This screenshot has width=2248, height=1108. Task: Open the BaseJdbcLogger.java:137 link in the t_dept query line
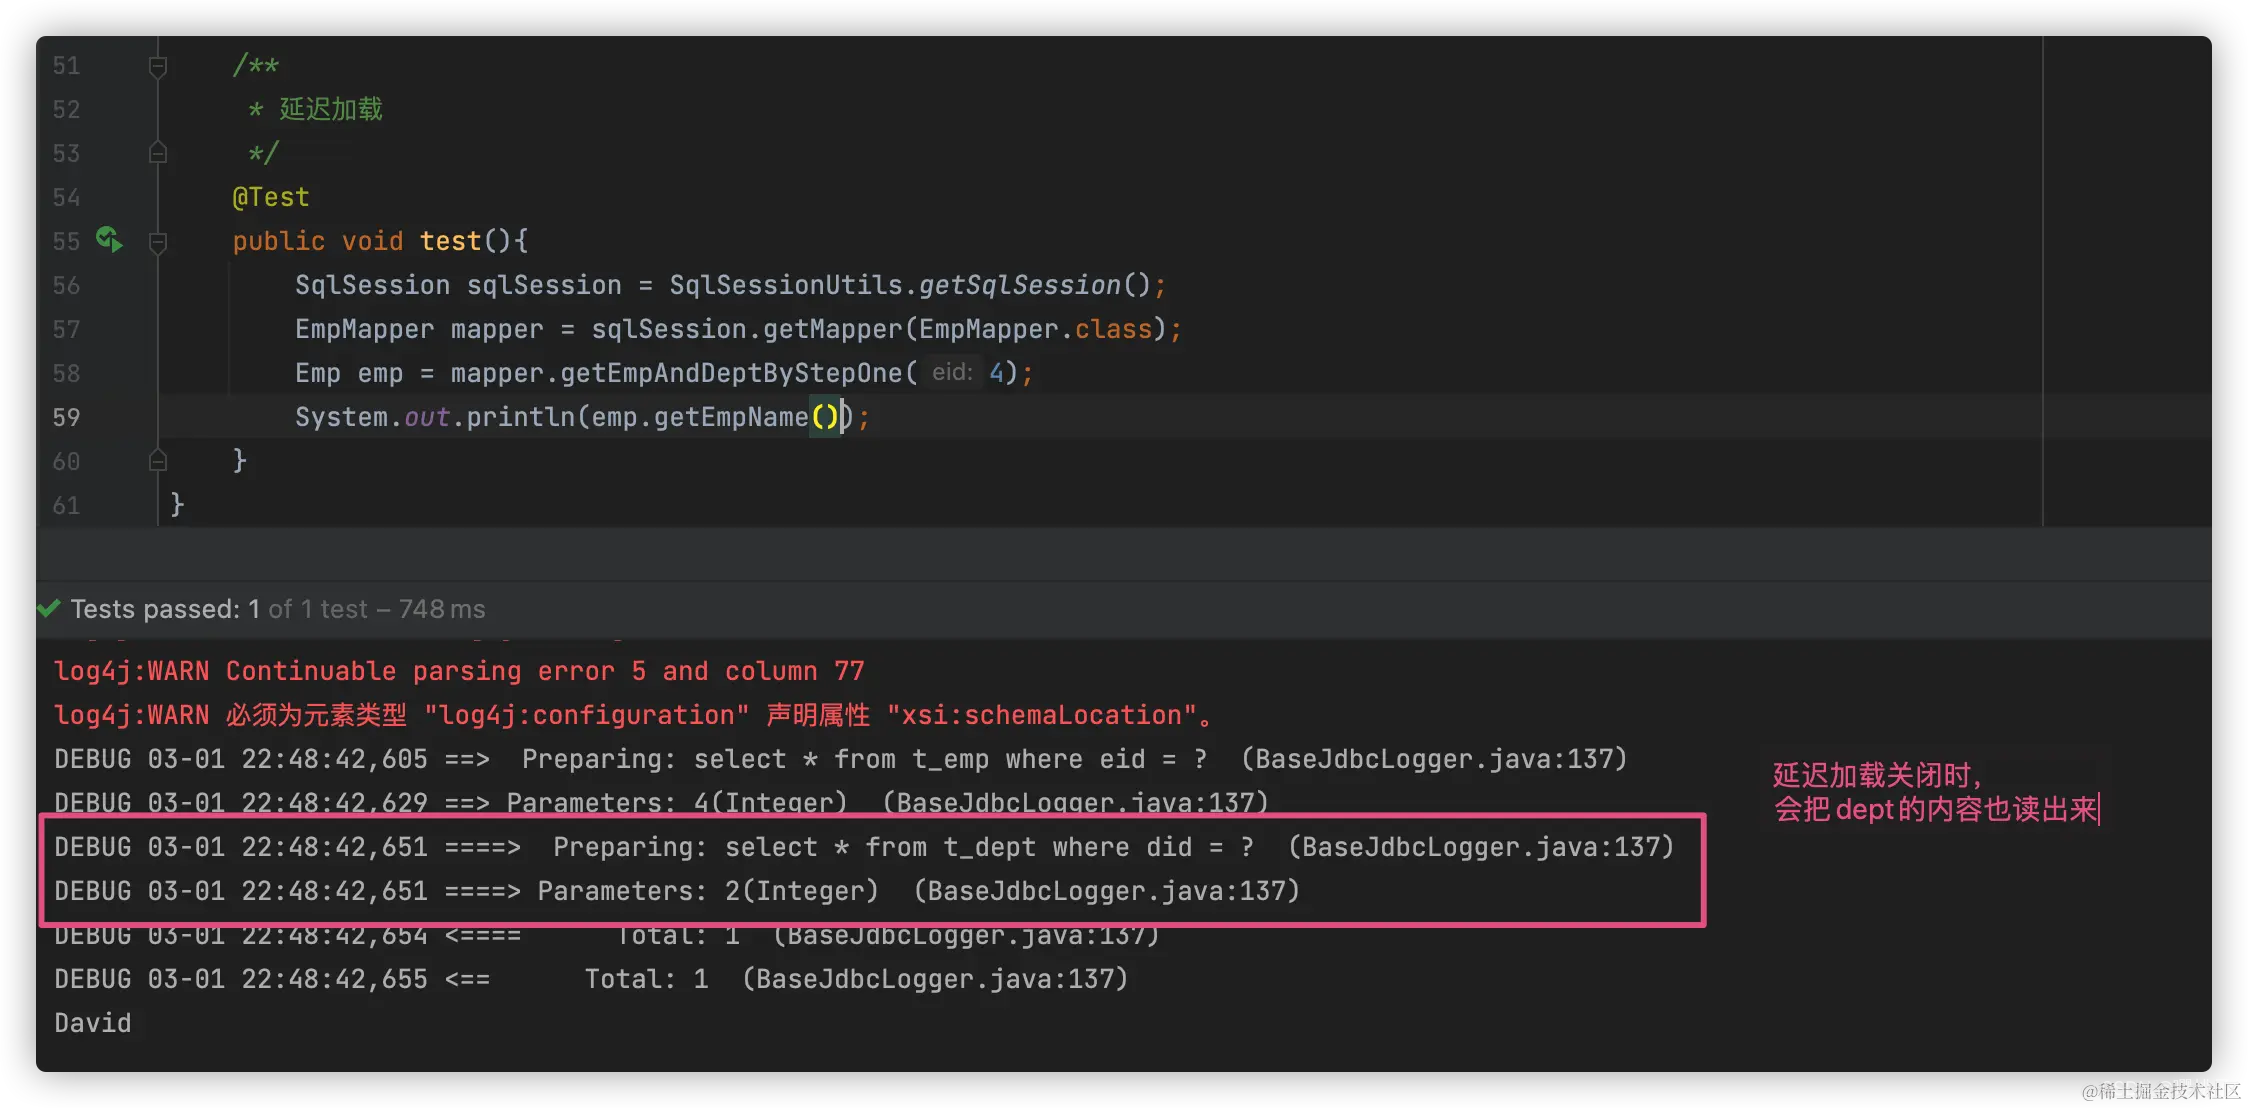coord(1480,847)
